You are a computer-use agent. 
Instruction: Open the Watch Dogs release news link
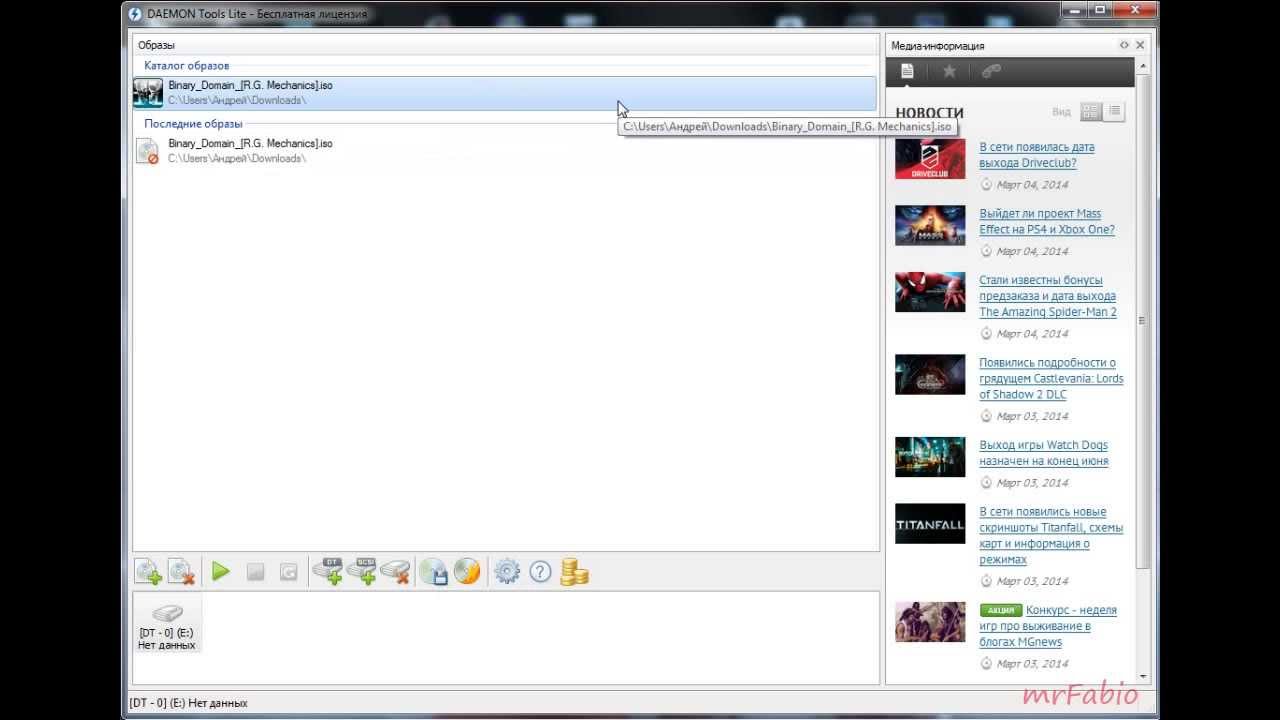1044,453
